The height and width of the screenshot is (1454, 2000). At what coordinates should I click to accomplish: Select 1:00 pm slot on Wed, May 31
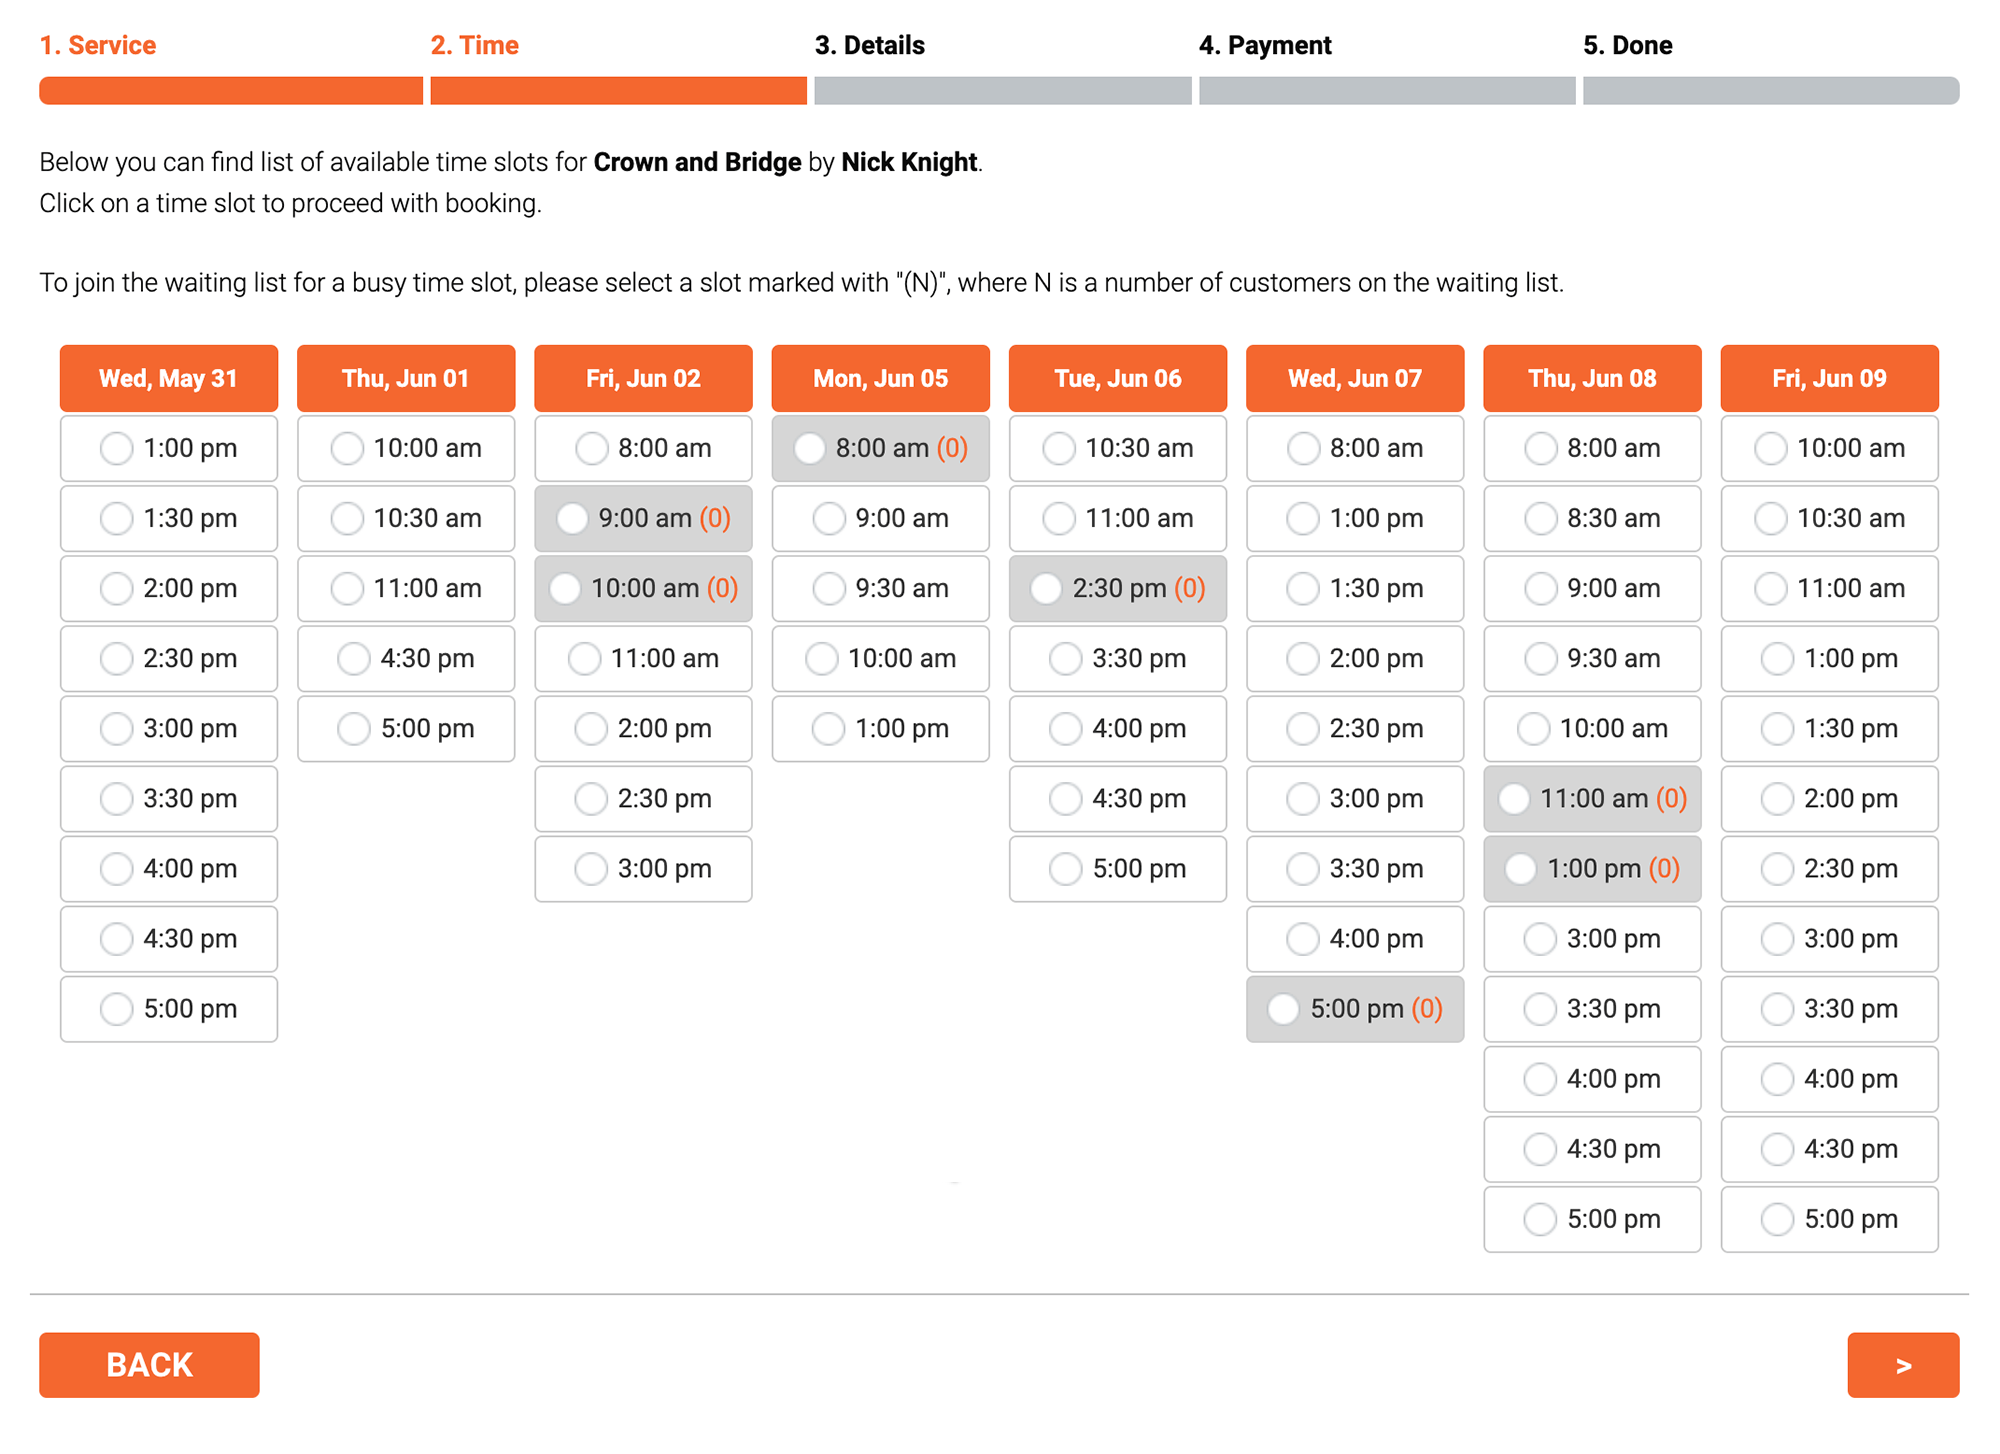(x=168, y=448)
